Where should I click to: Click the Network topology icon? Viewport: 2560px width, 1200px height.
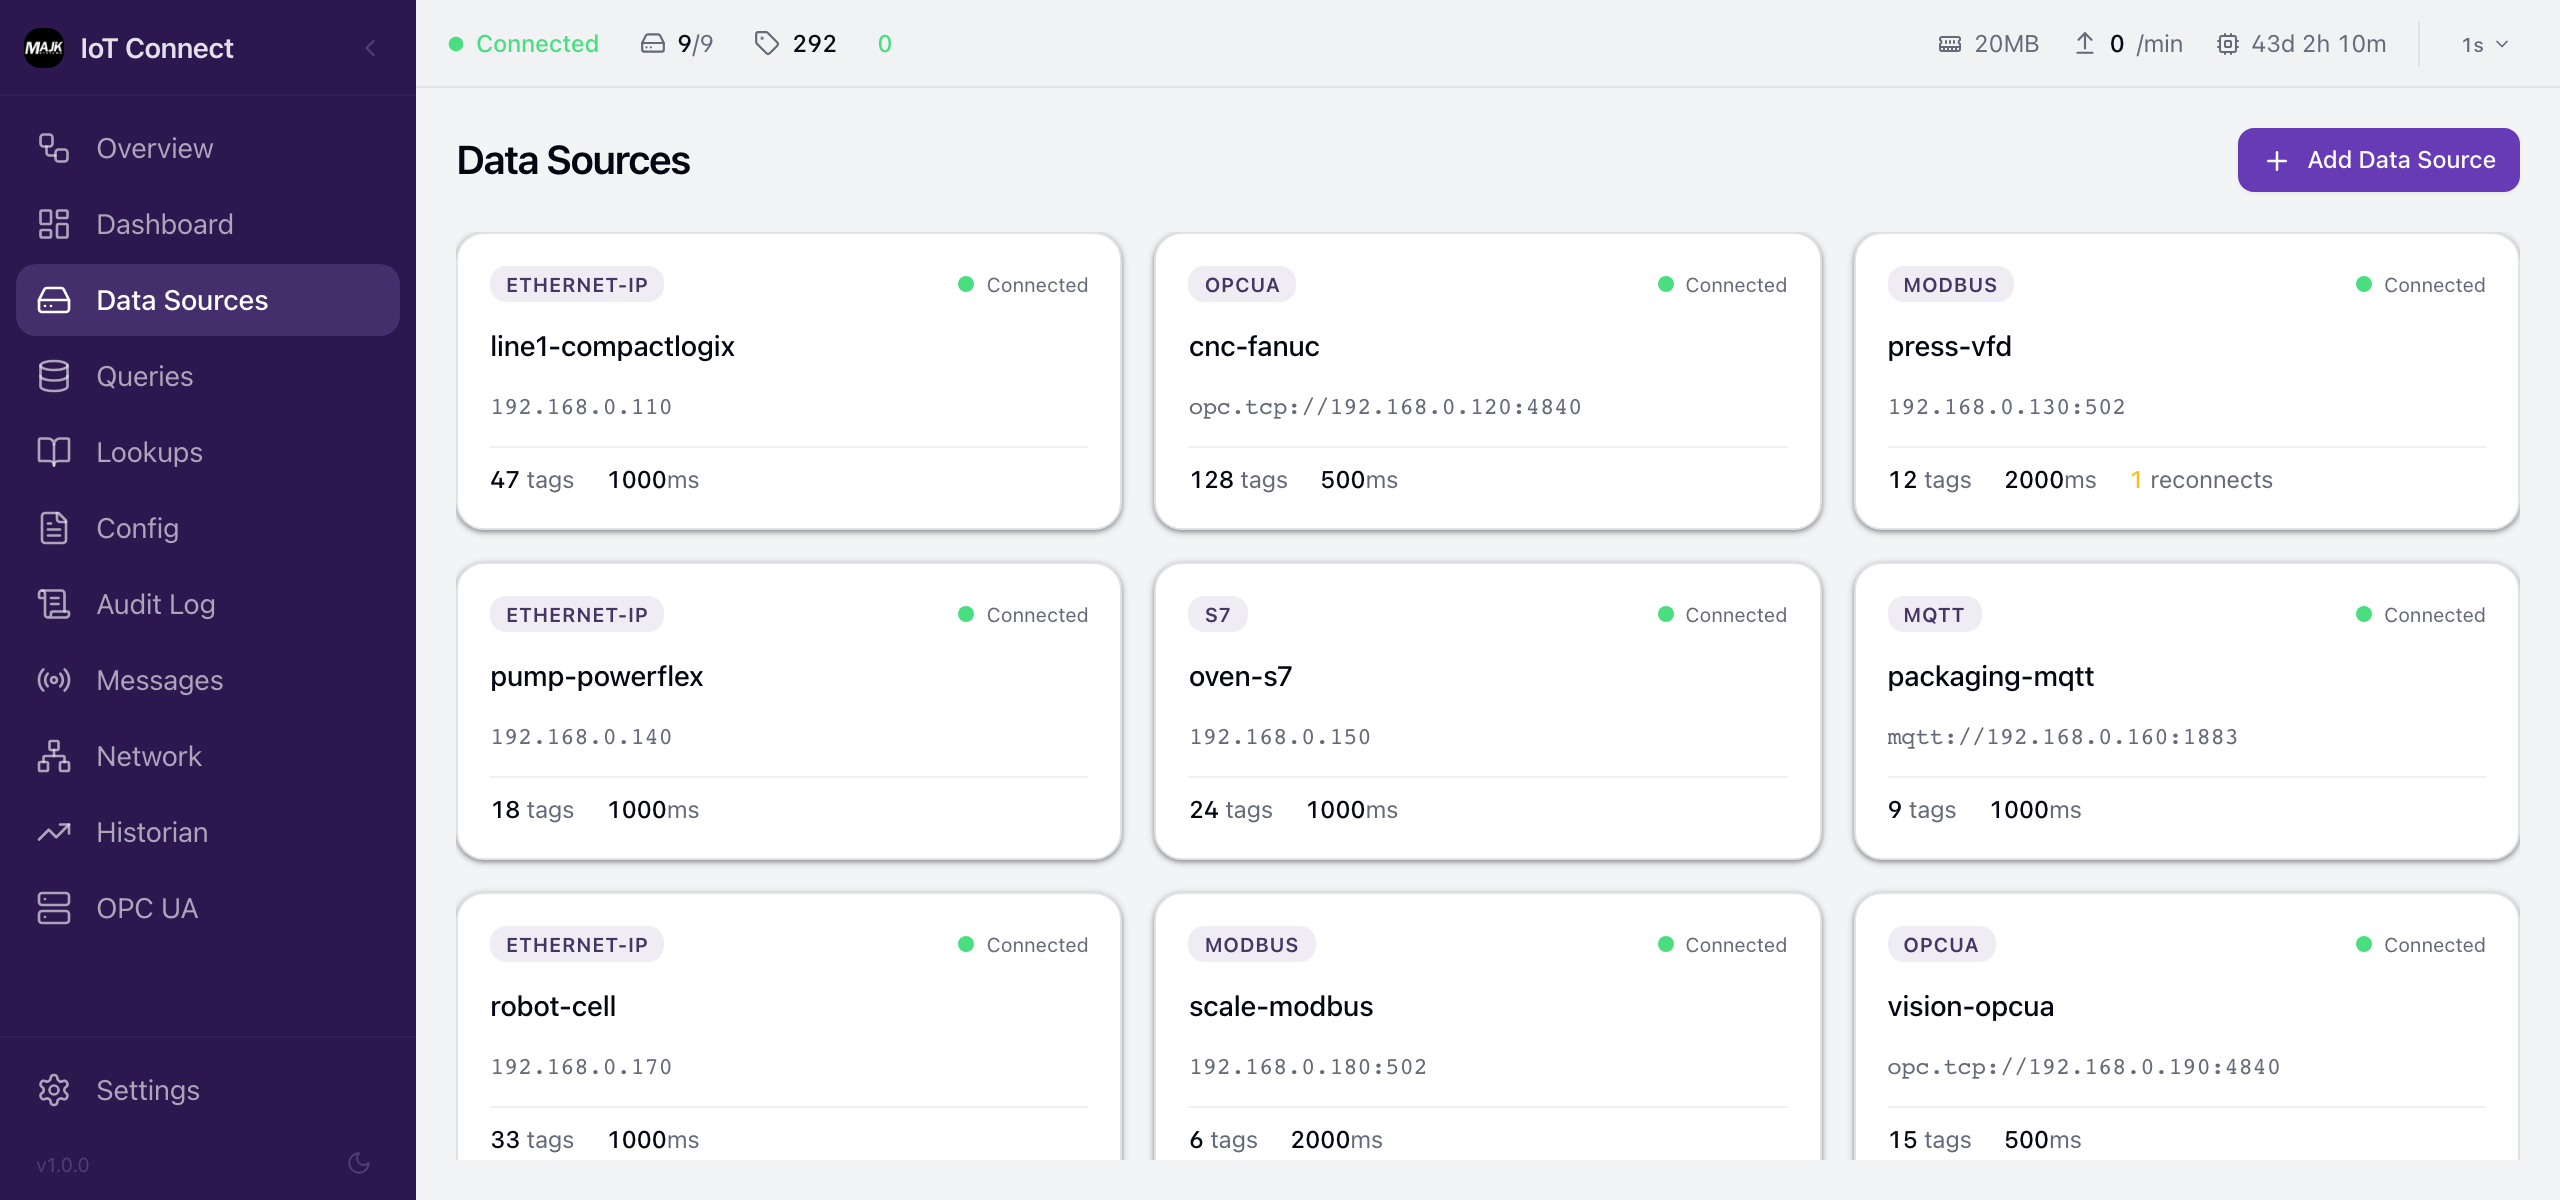(x=54, y=756)
